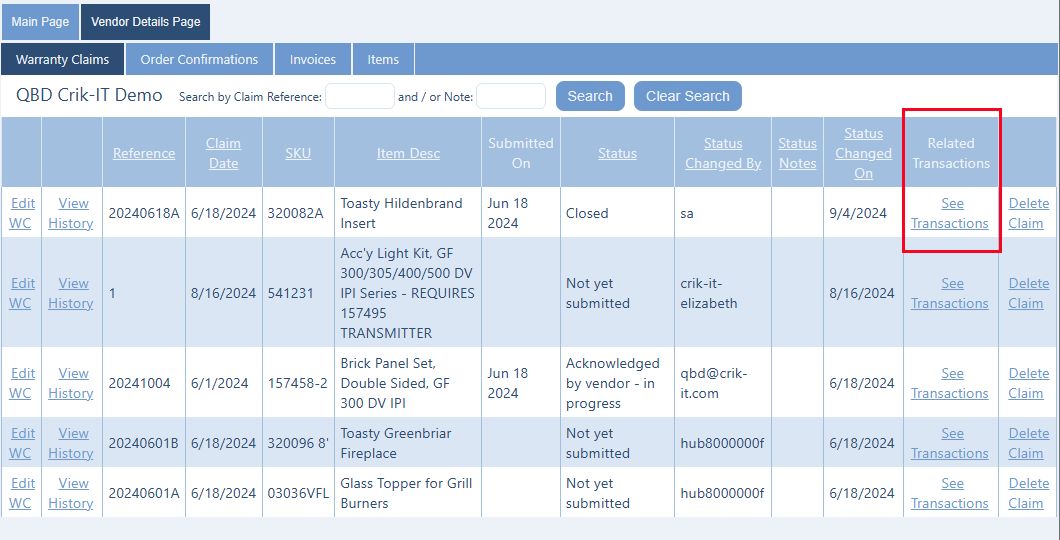Image resolution: width=1060 pixels, height=540 pixels.
Task: Delete Claim for Glass Topper row
Action: coord(1028,493)
